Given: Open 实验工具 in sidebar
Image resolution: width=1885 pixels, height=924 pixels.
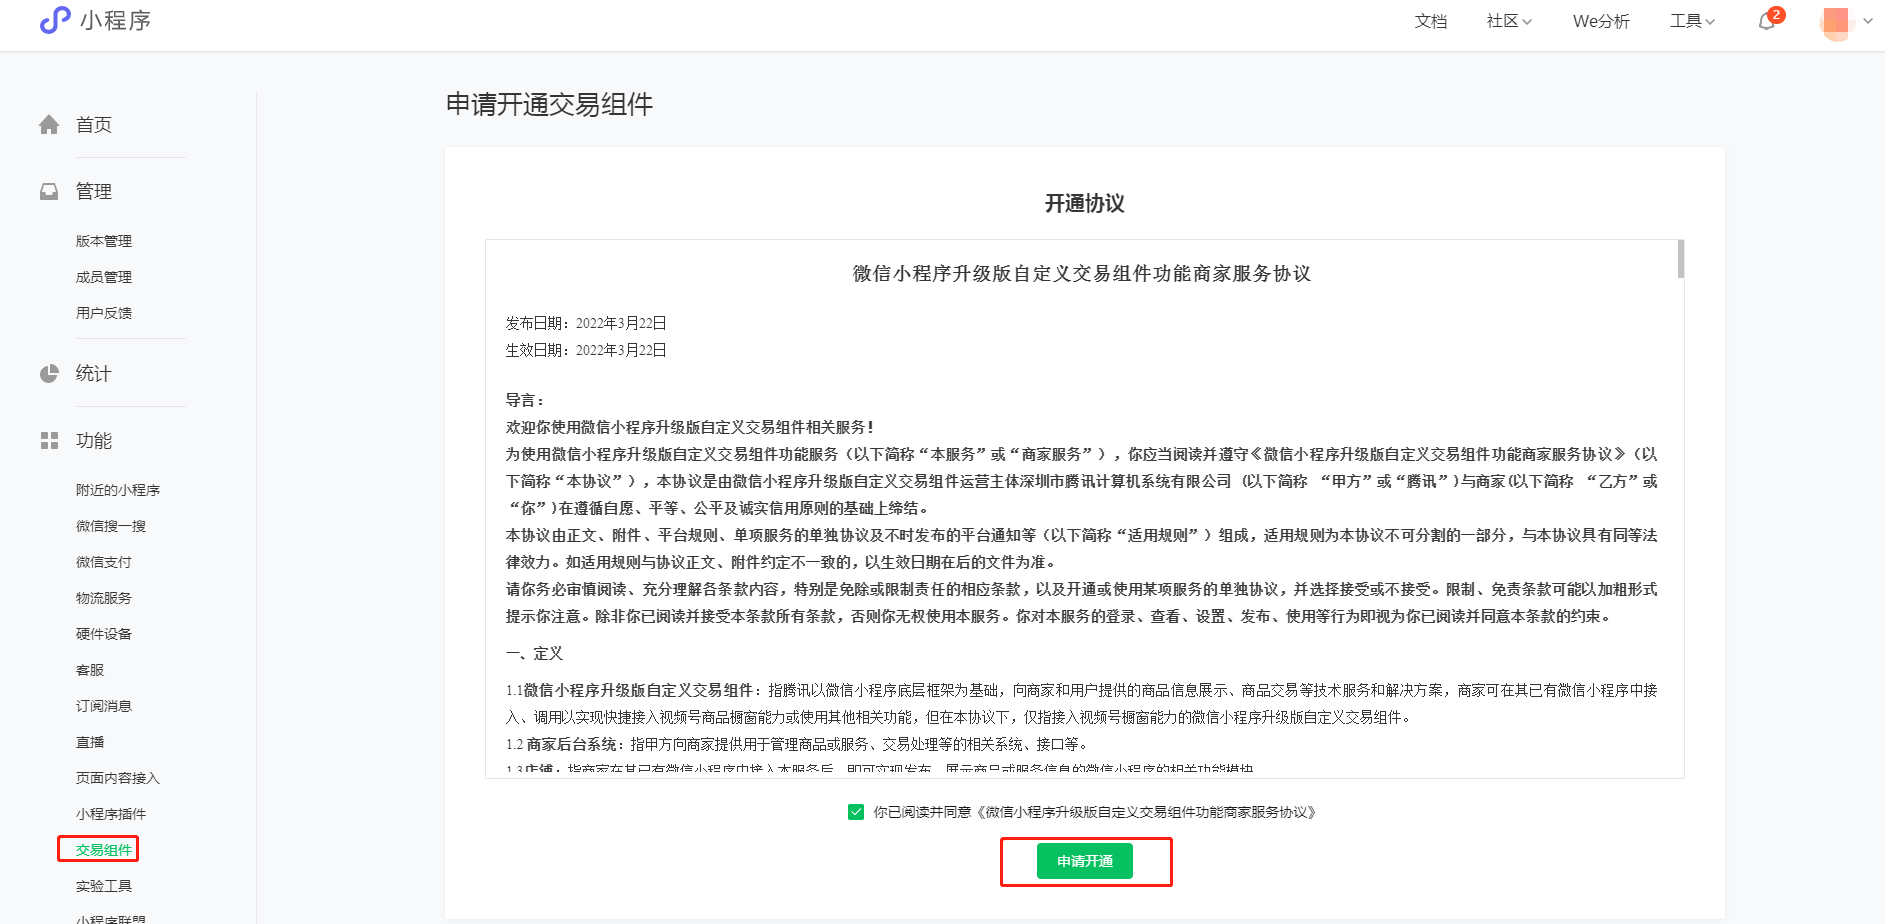Looking at the screenshot, I should pos(104,886).
